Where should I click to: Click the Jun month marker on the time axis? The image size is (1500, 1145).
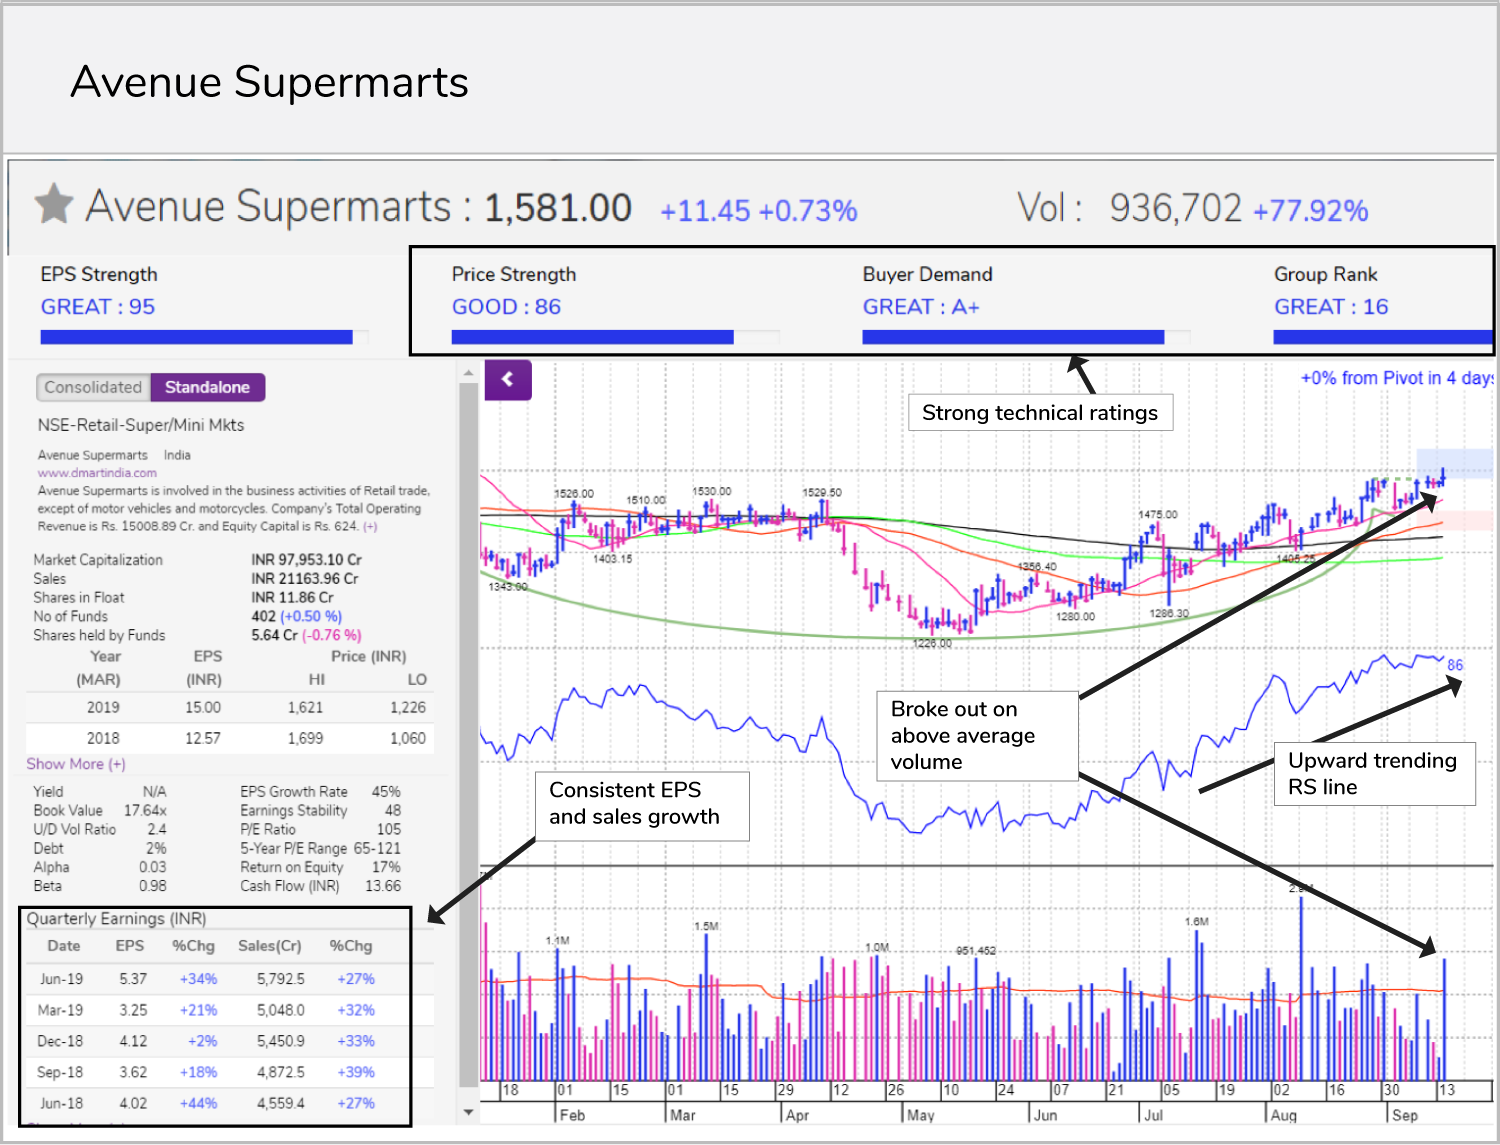pos(1046,1115)
